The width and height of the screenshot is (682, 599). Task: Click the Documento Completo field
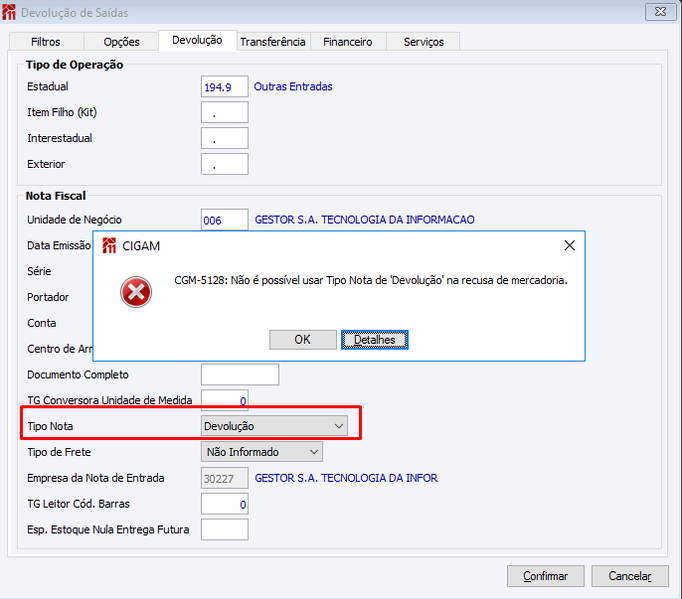tap(240, 375)
